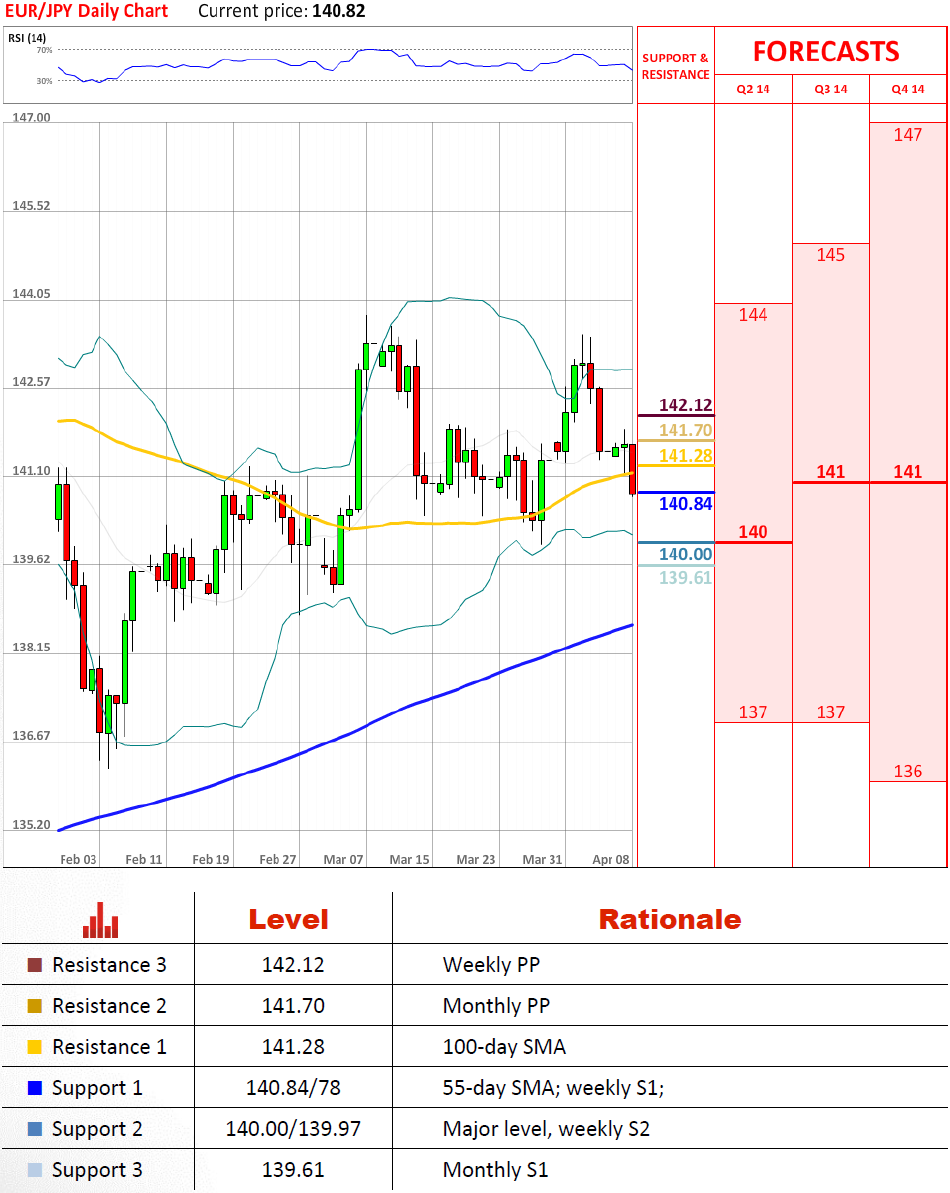950x1193 pixels.
Task: Click the 135.20 price axis label
Action: [31, 825]
